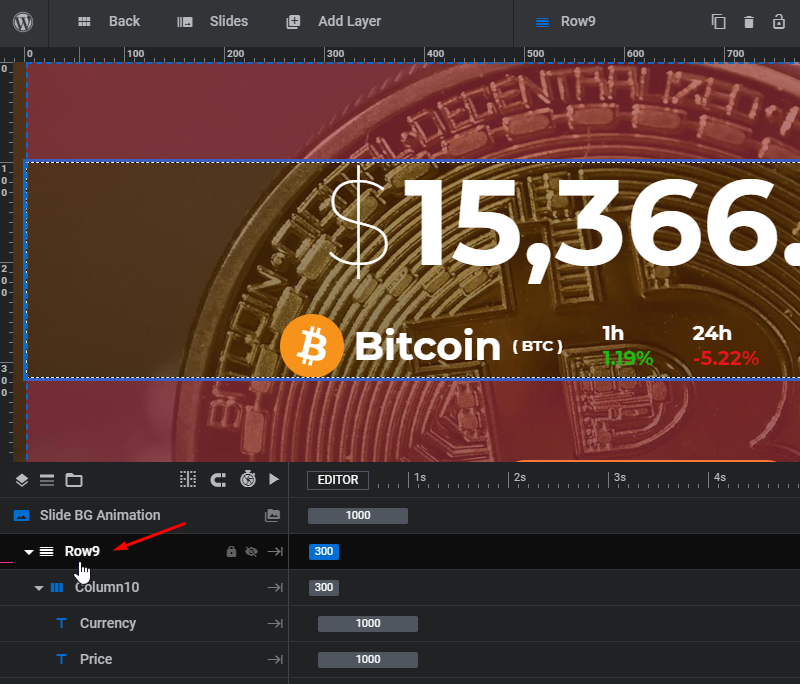The width and height of the screenshot is (800, 684).
Task: Click the list view icon in timeline
Action: (x=47, y=480)
